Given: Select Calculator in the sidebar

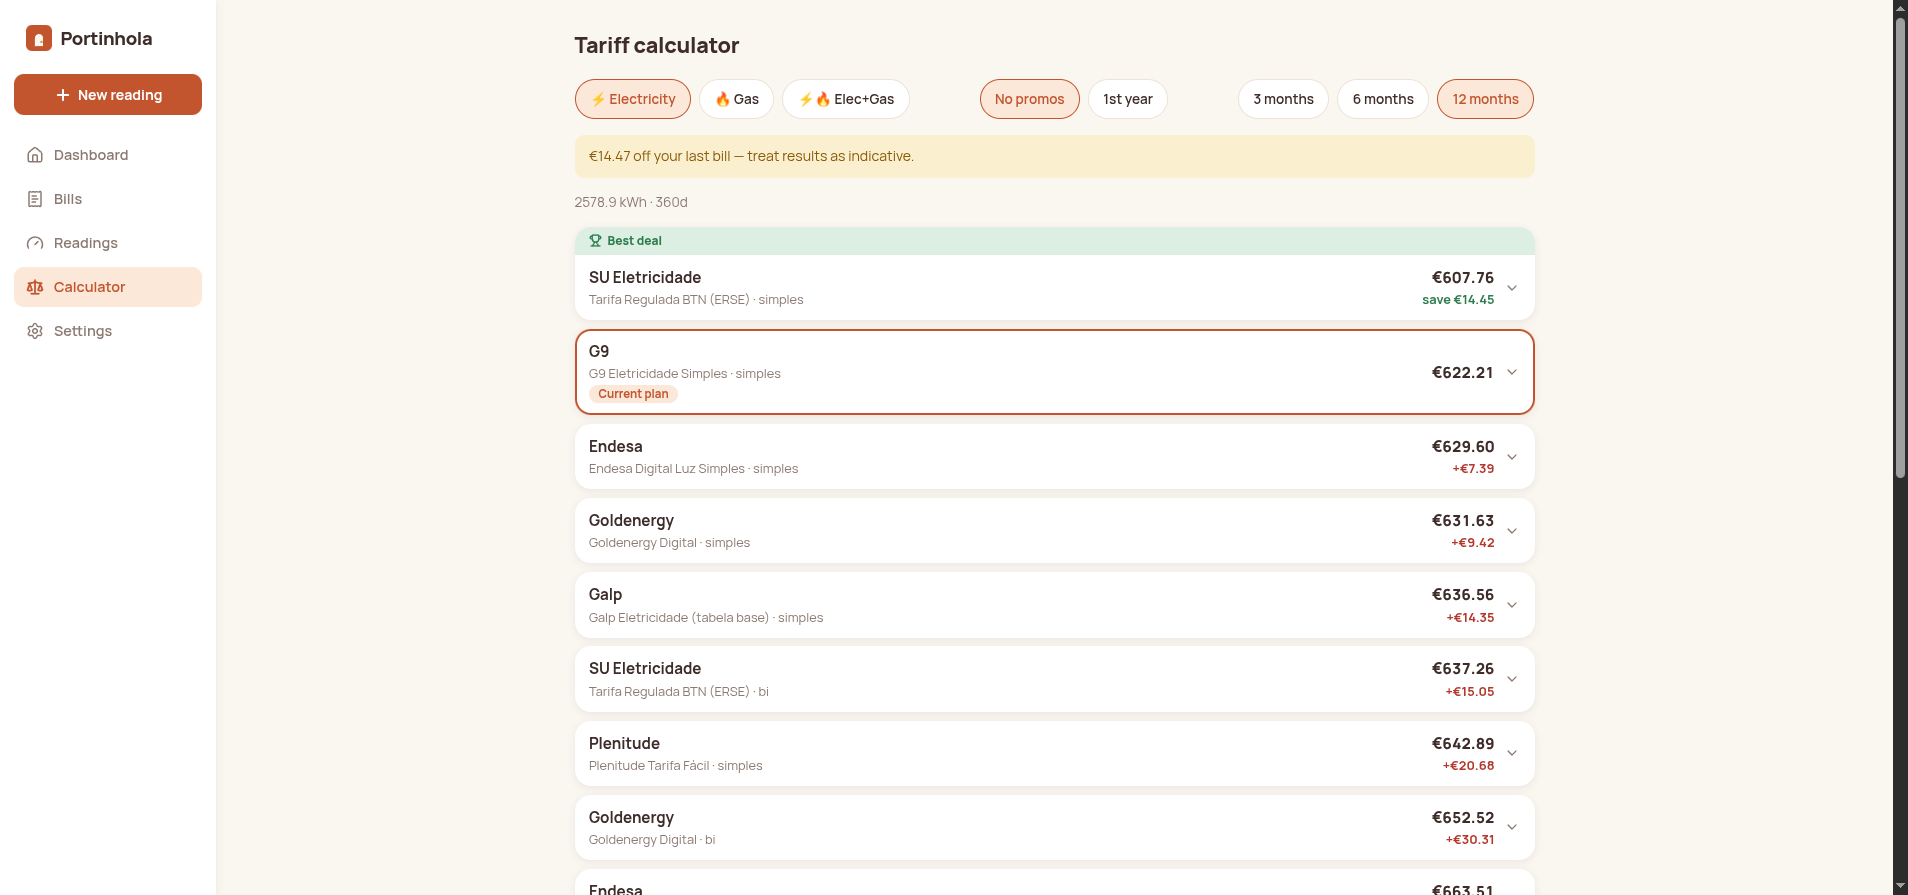Looking at the screenshot, I should (108, 287).
